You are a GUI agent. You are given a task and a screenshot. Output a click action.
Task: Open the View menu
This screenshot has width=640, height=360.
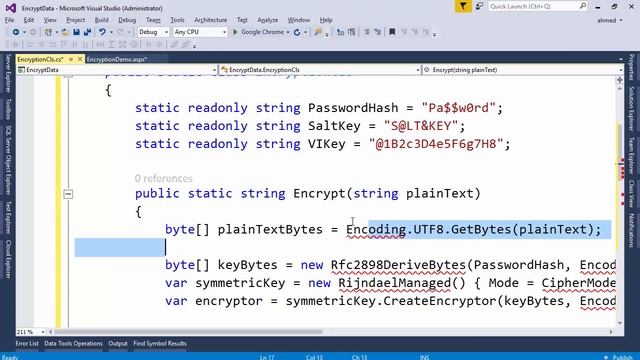coord(50,20)
